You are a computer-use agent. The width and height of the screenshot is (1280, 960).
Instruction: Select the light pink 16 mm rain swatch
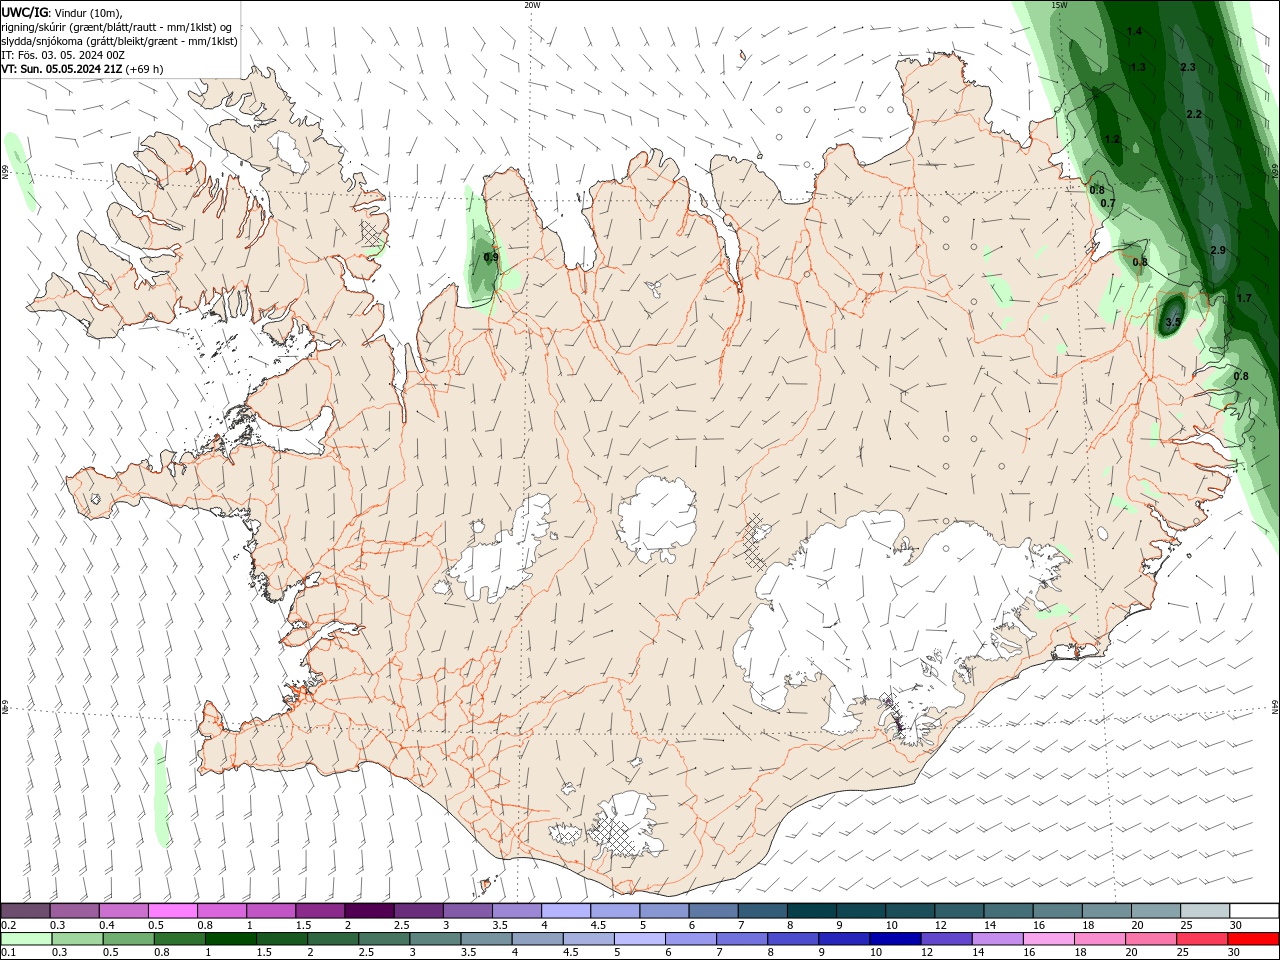pyautogui.click(x=1048, y=939)
